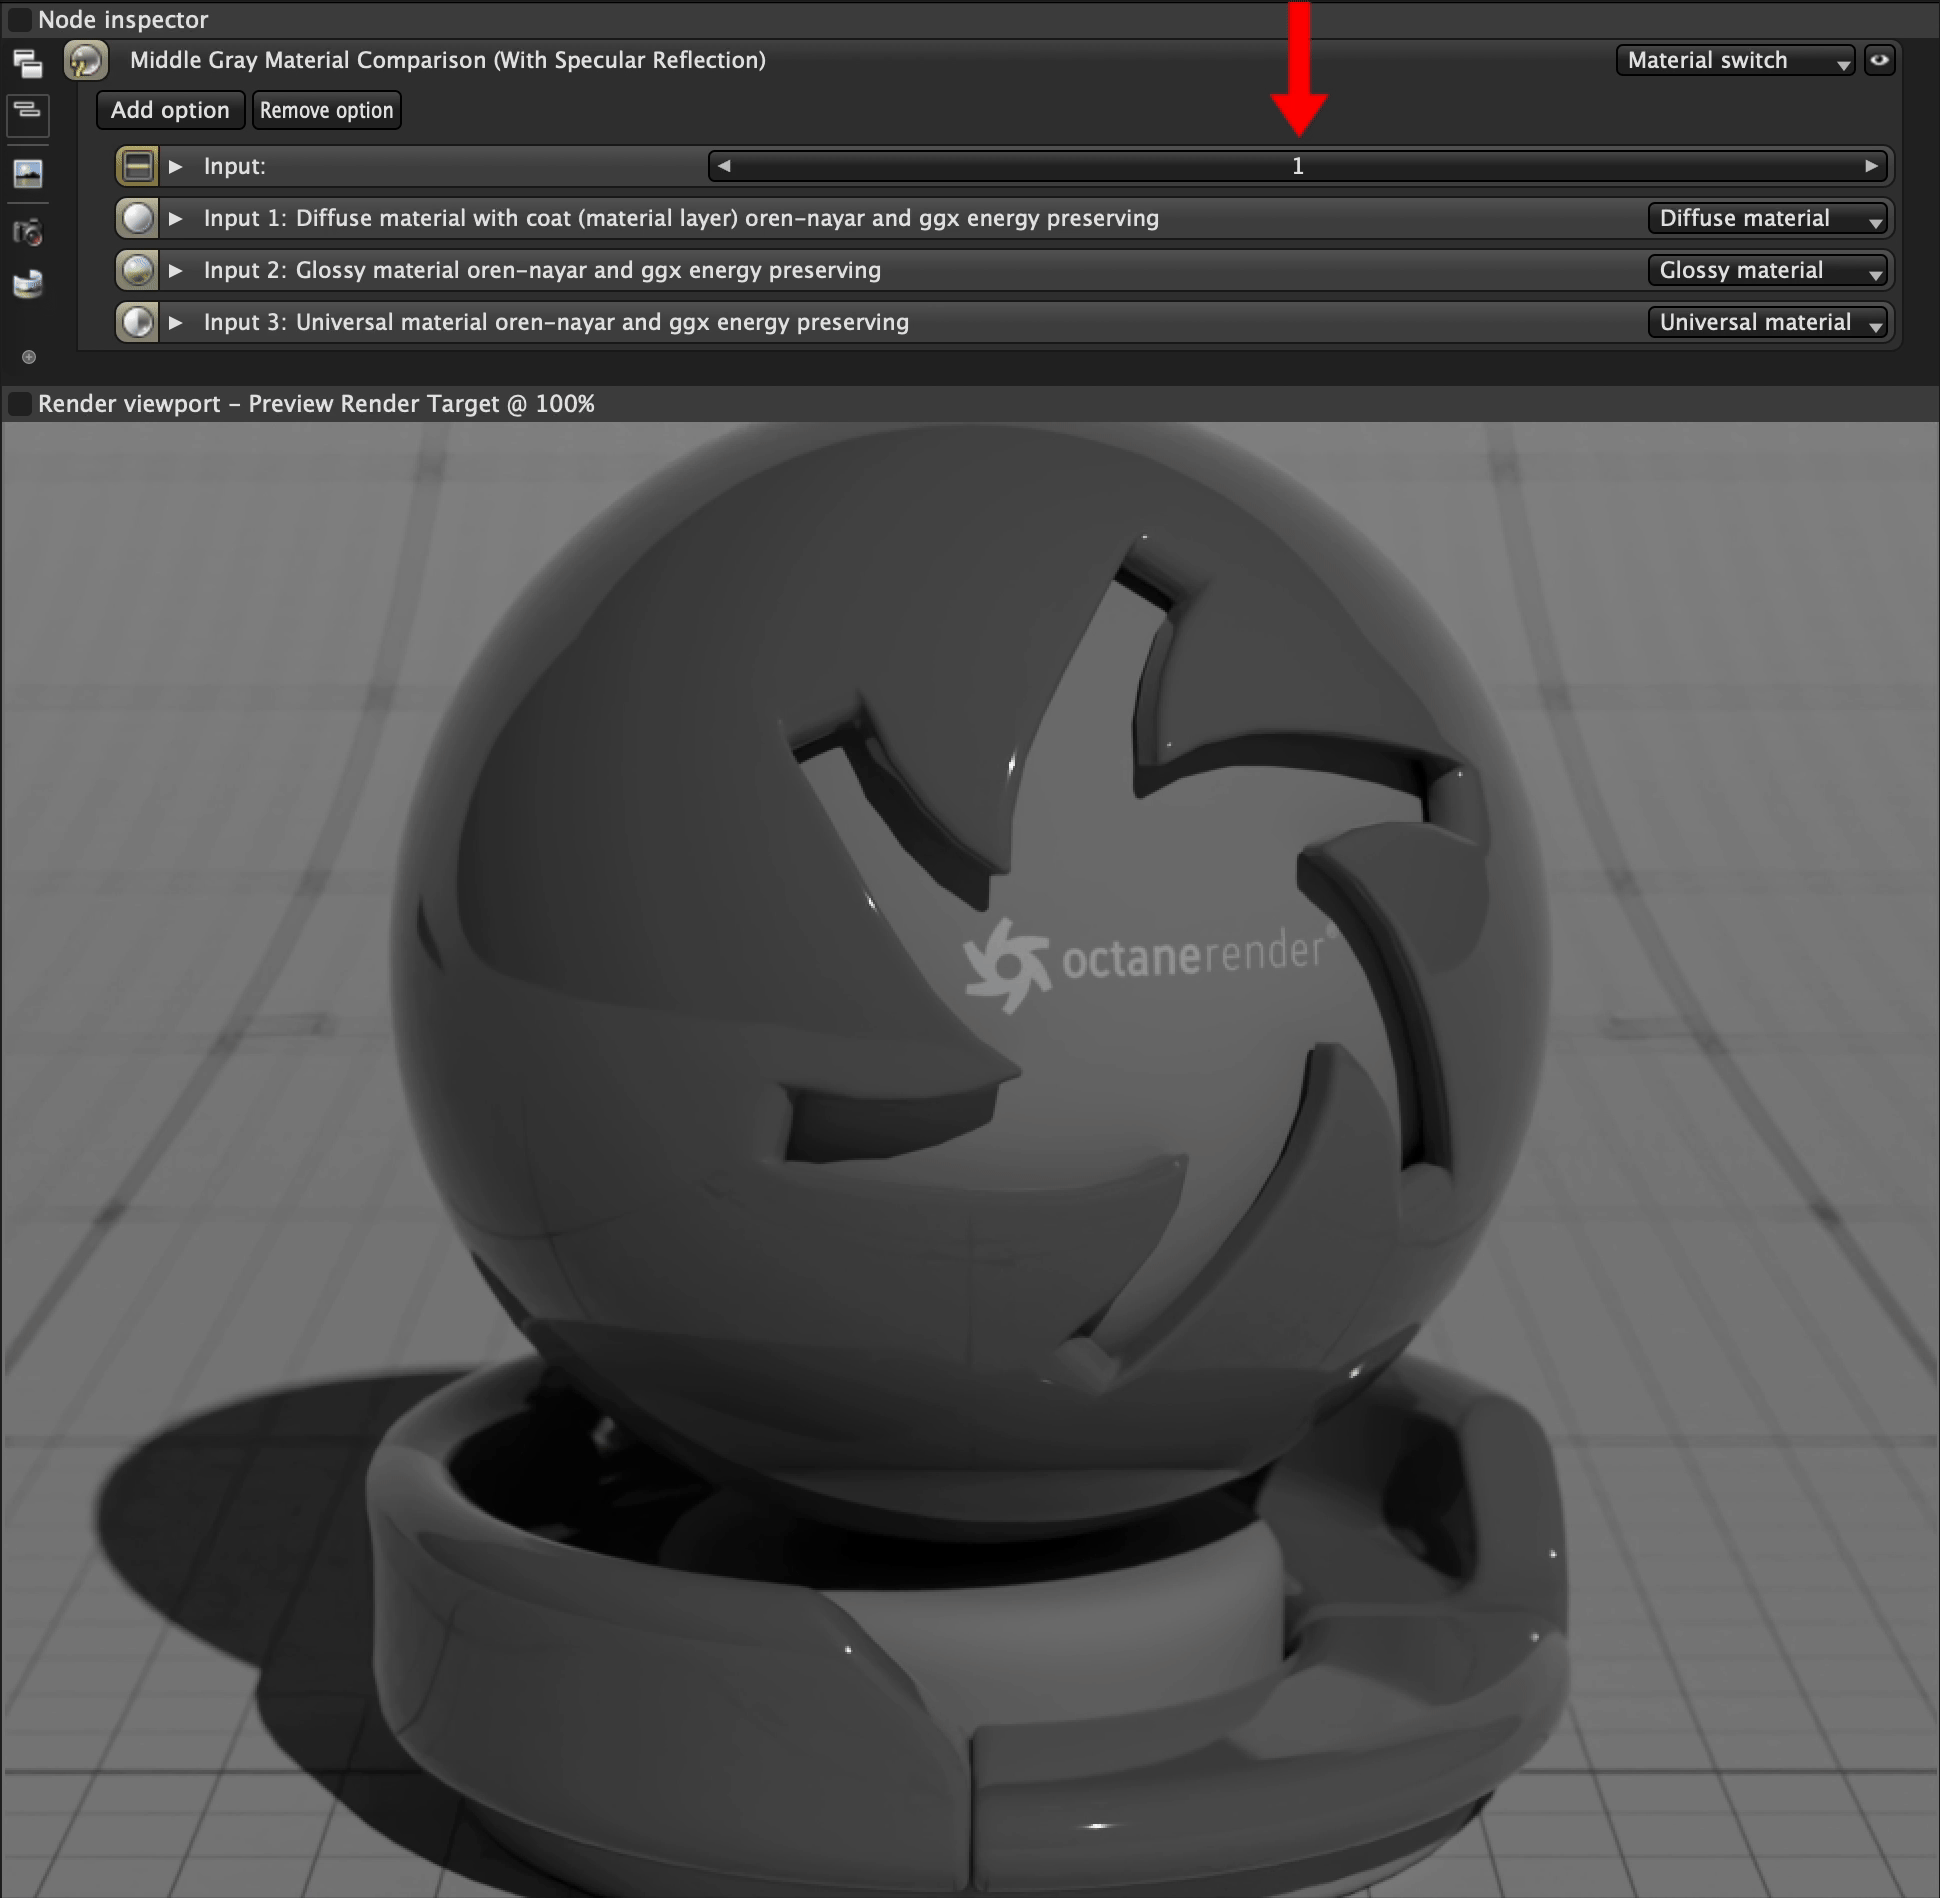Click the render target disc icon
Image resolution: width=1940 pixels, height=1898 pixels.
pyautogui.click(x=28, y=285)
